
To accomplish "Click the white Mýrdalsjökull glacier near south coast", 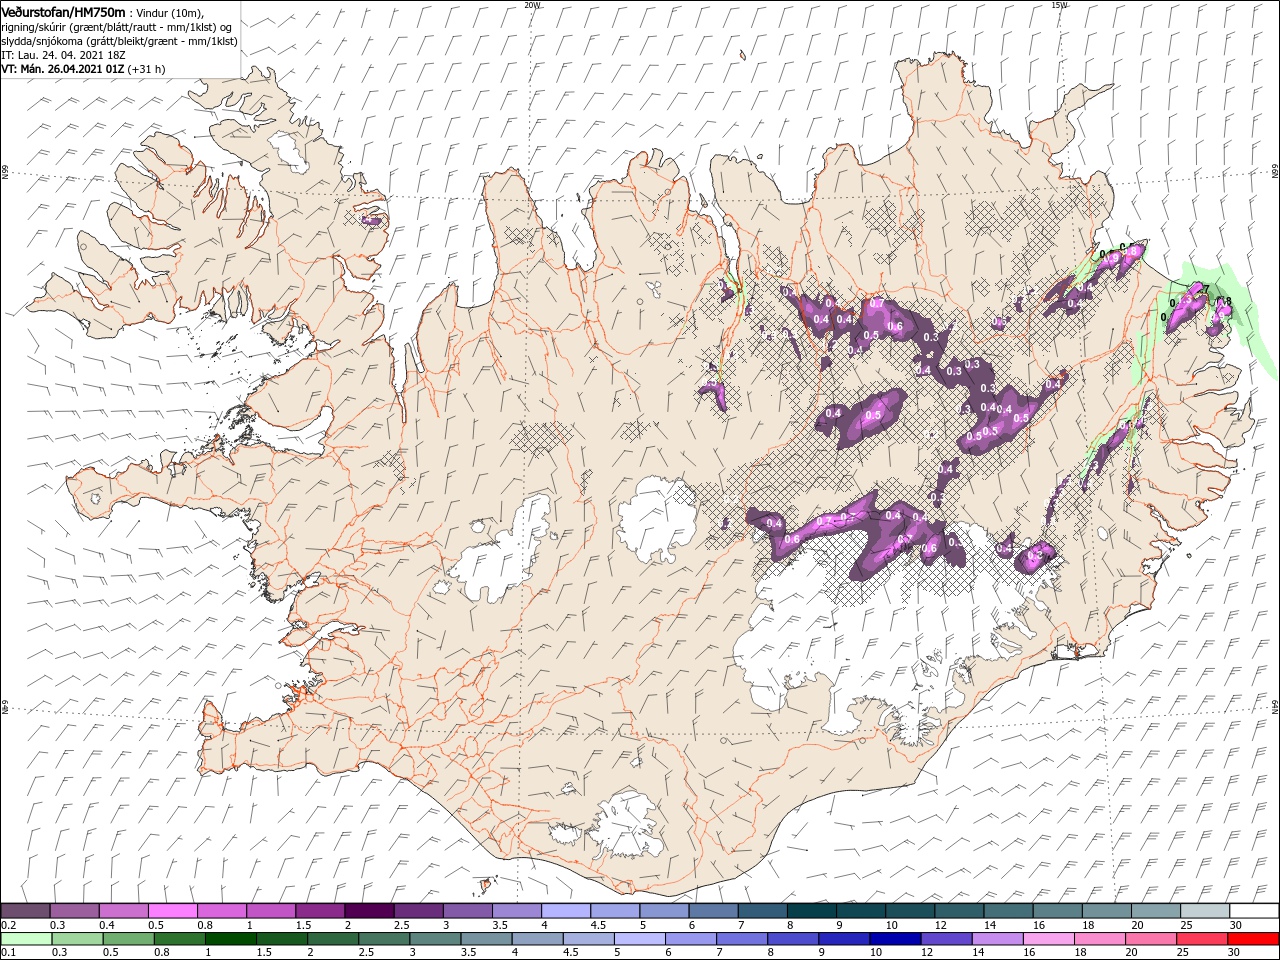I will point(628,824).
